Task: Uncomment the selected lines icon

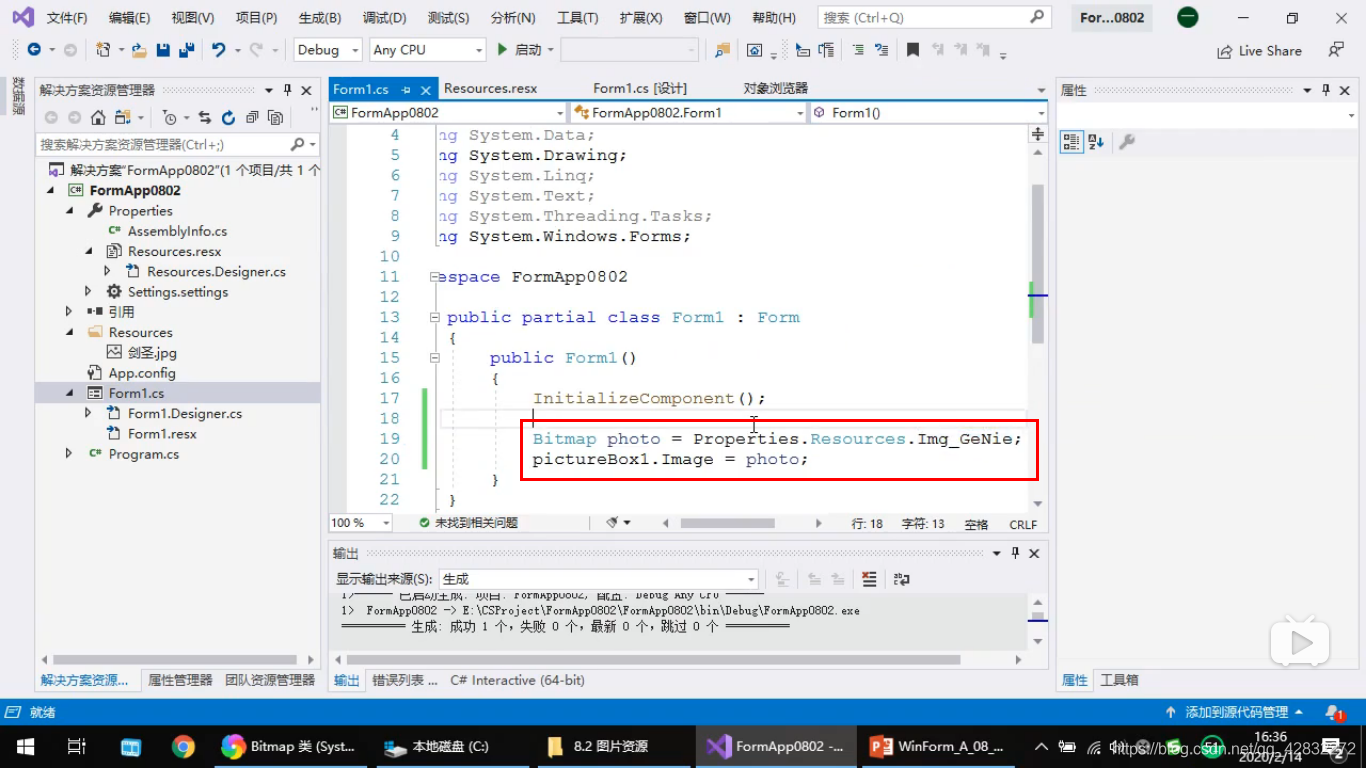Action: point(881,50)
